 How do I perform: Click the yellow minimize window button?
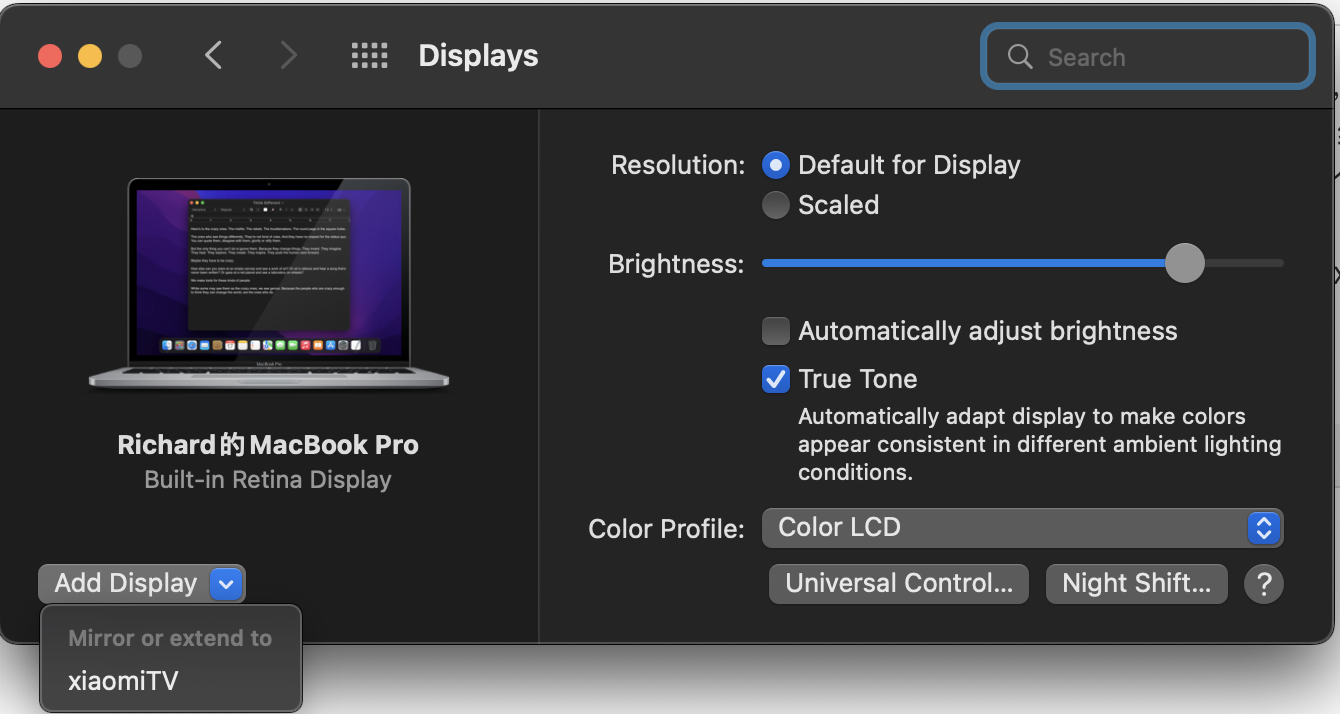pyautogui.click(x=90, y=56)
